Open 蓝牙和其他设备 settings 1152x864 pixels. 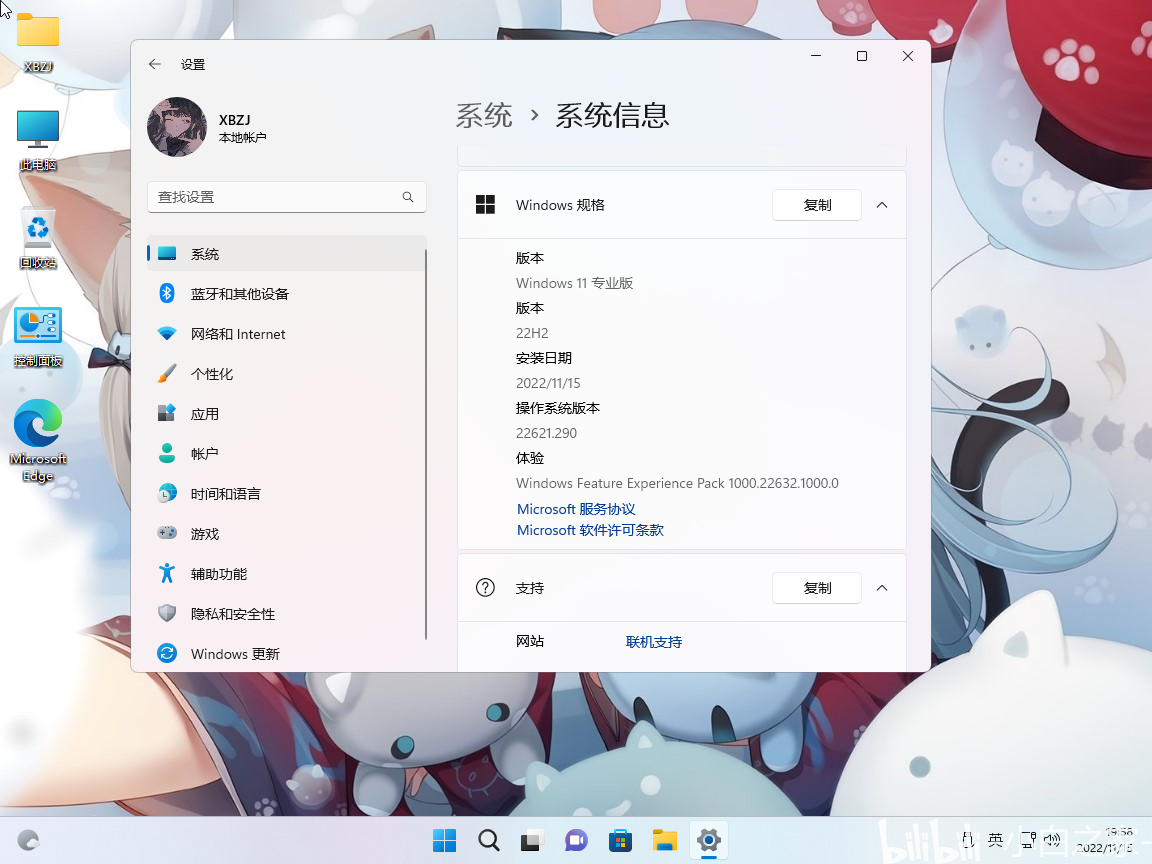pos(287,294)
